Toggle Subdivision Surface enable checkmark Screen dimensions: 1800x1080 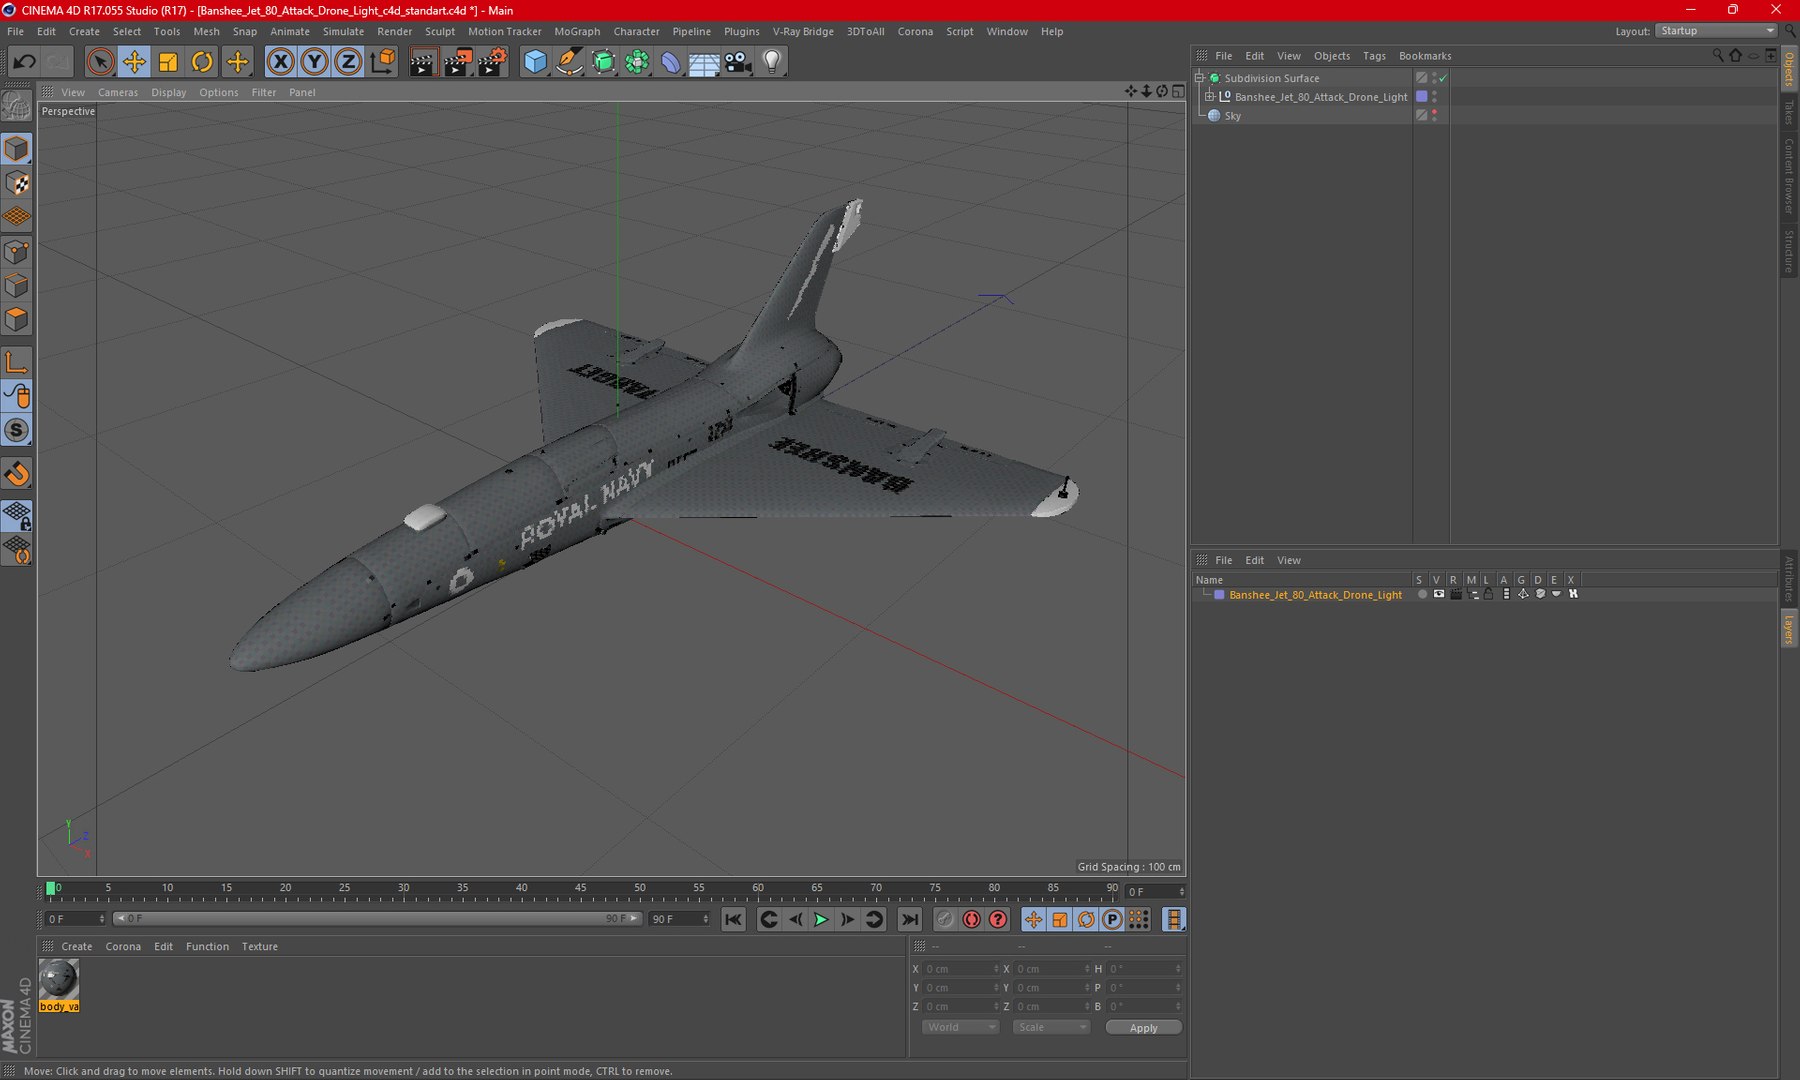1443,78
